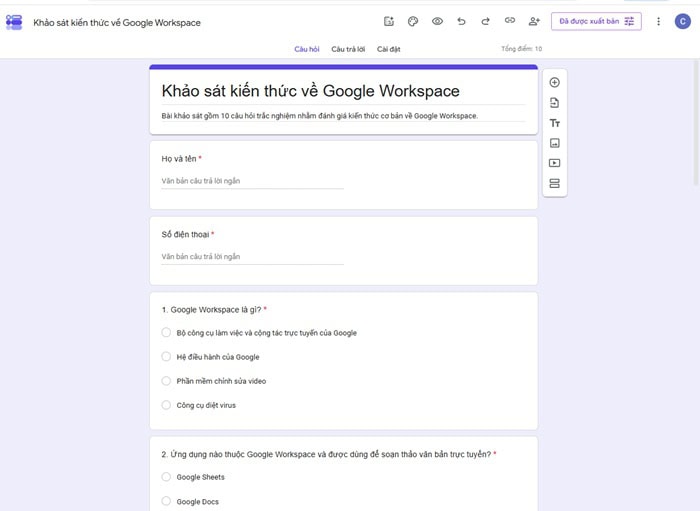Click the 'Họ và tên' question title

(179, 159)
